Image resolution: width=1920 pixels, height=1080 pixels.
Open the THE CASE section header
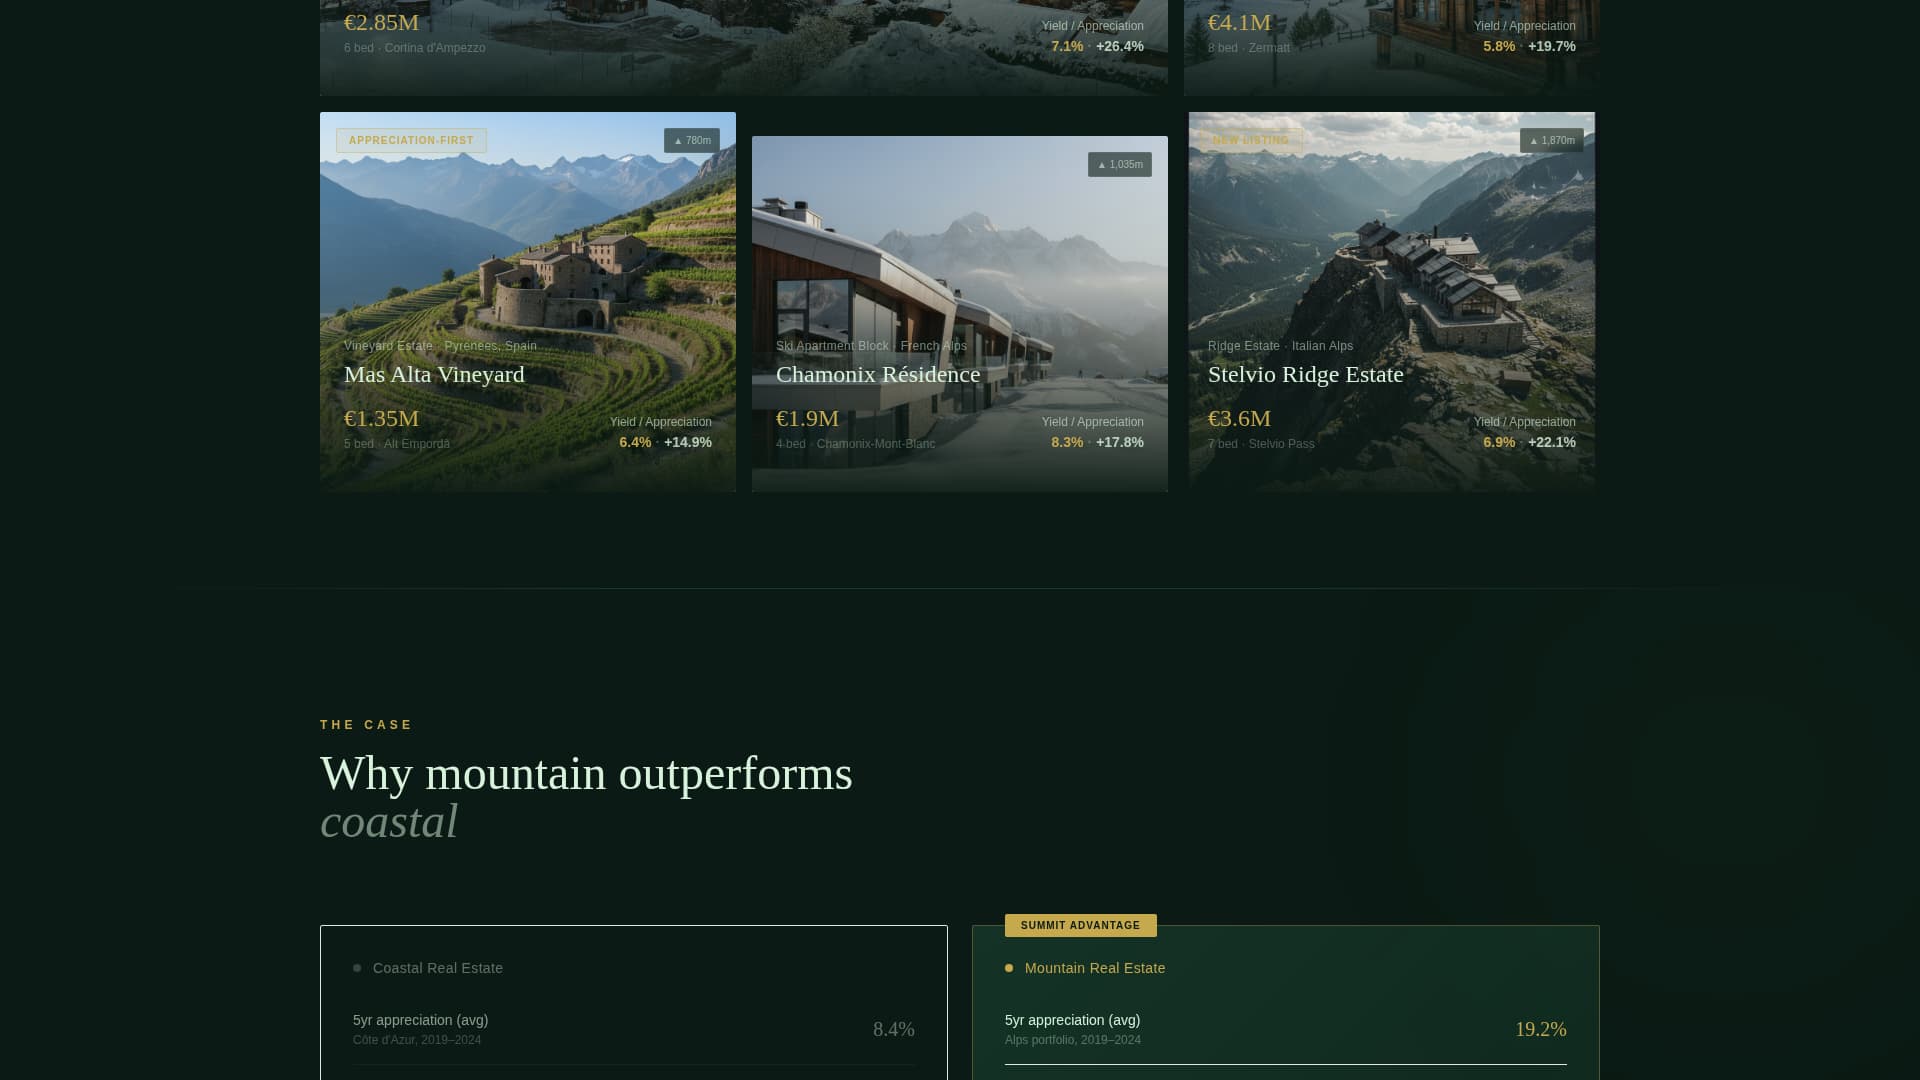pos(364,724)
